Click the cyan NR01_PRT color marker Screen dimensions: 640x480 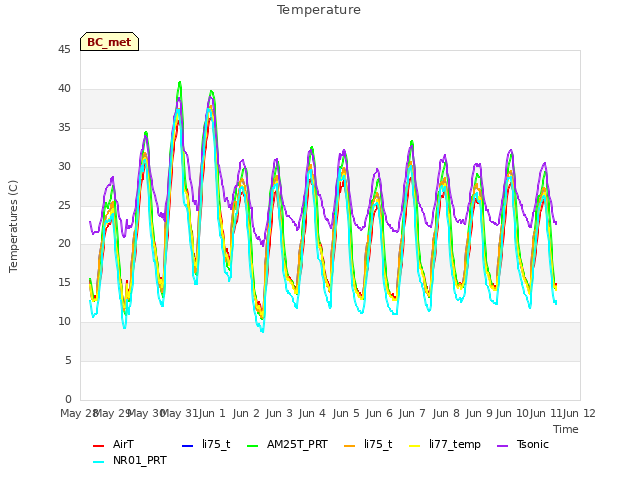point(98,462)
